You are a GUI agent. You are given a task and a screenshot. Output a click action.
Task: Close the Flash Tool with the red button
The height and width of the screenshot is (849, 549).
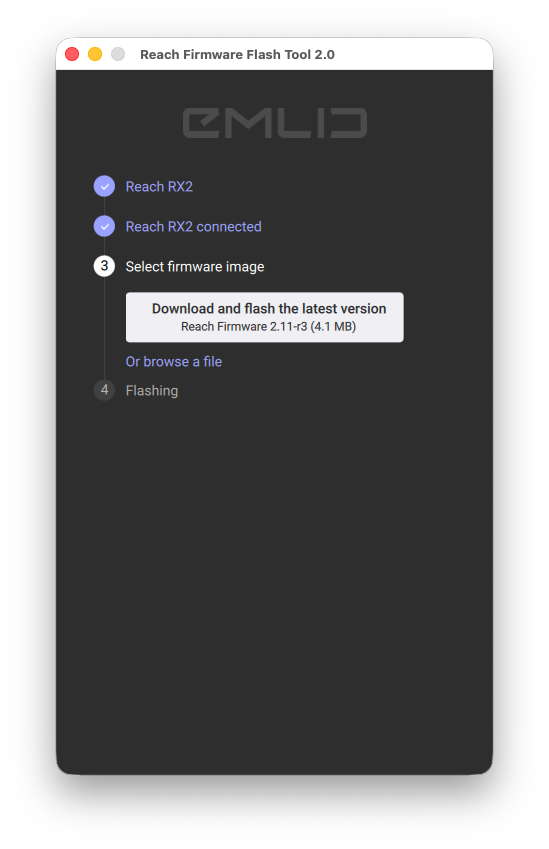(72, 54)
